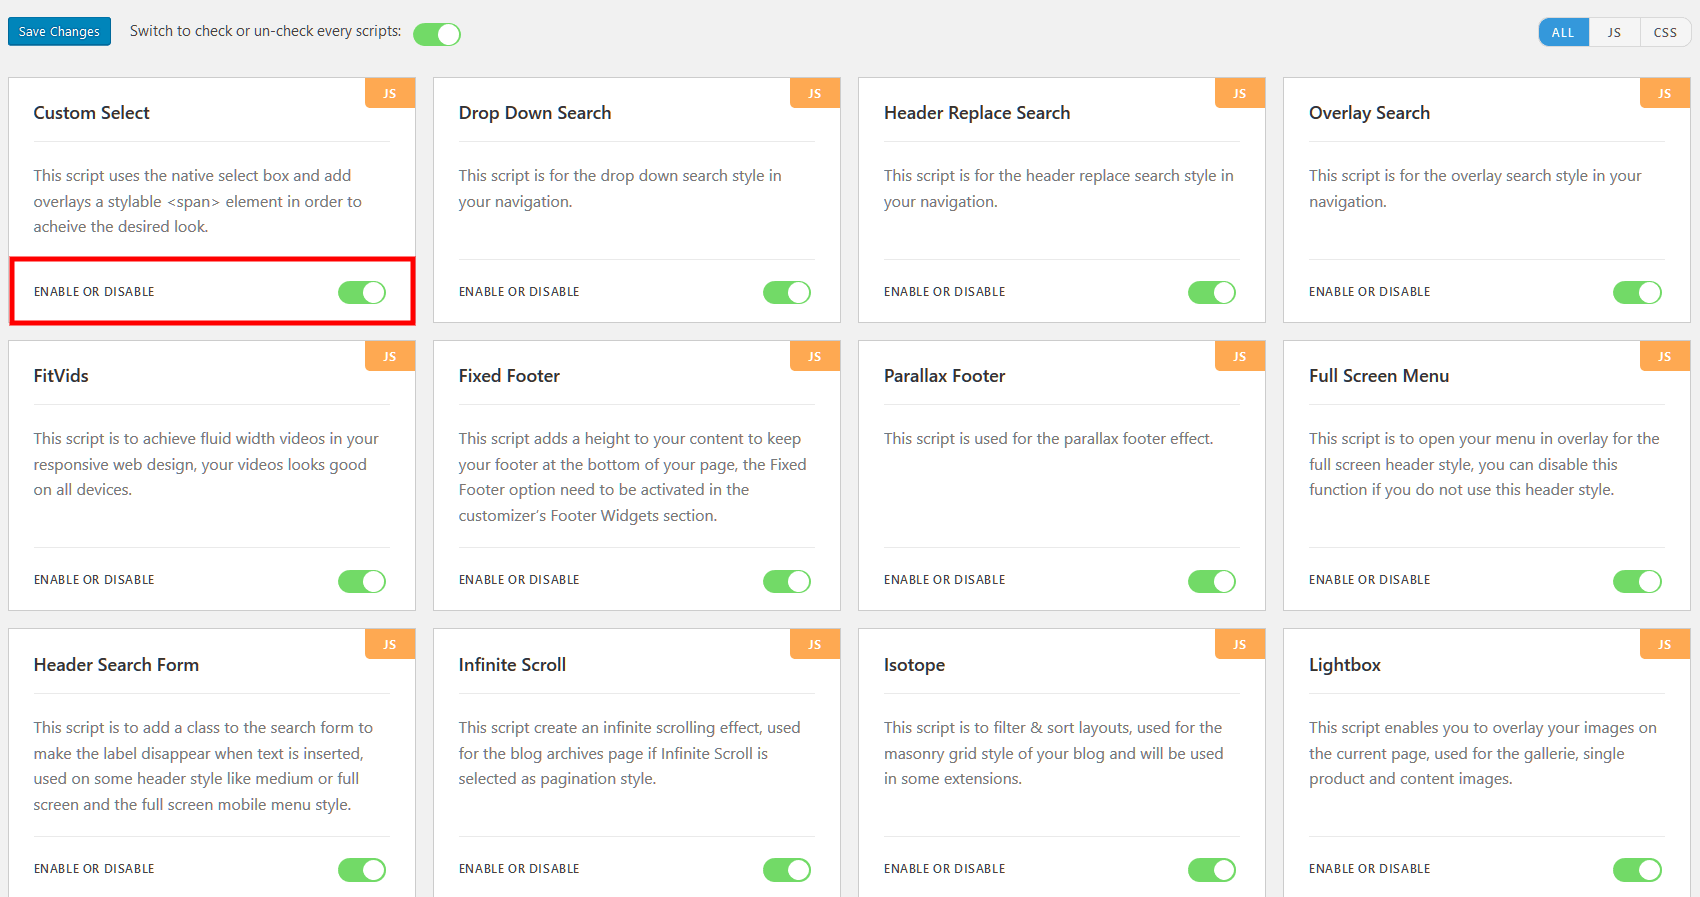Show ALL scripts filter tab
Image resolution: width=1700 pixels, height=897 pixels.
click(1563, 32)
